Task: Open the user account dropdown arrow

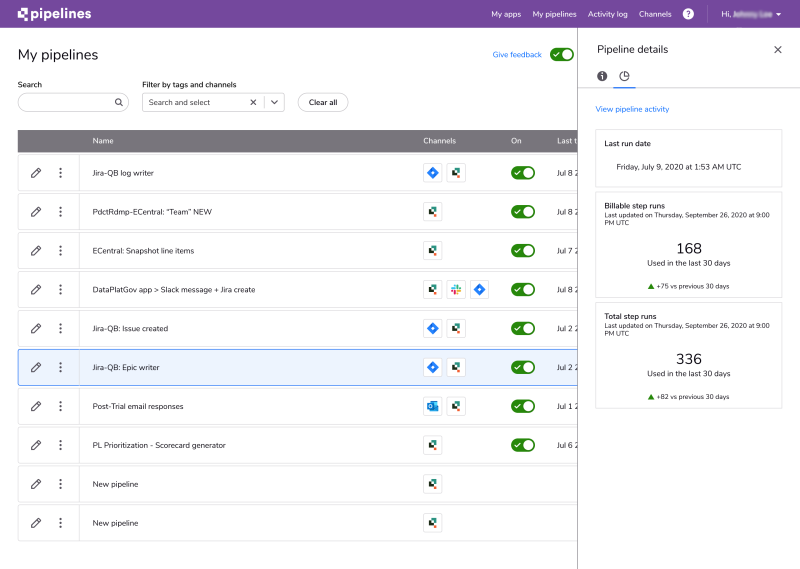Action: click(779, 14)
